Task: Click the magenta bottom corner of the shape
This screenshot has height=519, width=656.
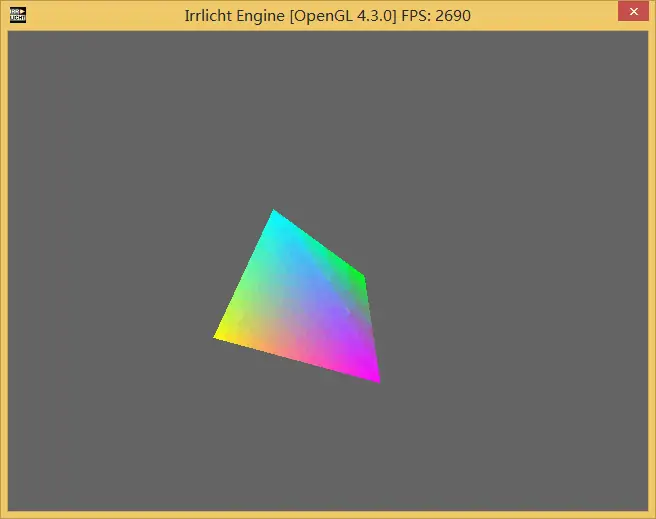Action: [376, 378]
